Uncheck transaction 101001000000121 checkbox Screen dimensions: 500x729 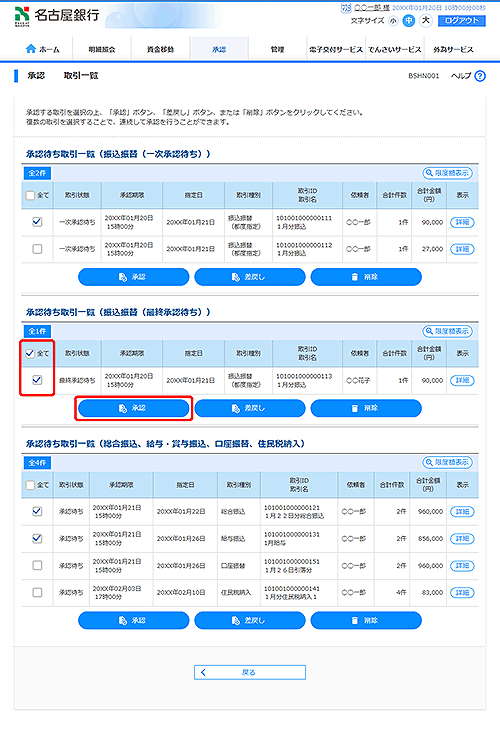[x=37, y=511]
